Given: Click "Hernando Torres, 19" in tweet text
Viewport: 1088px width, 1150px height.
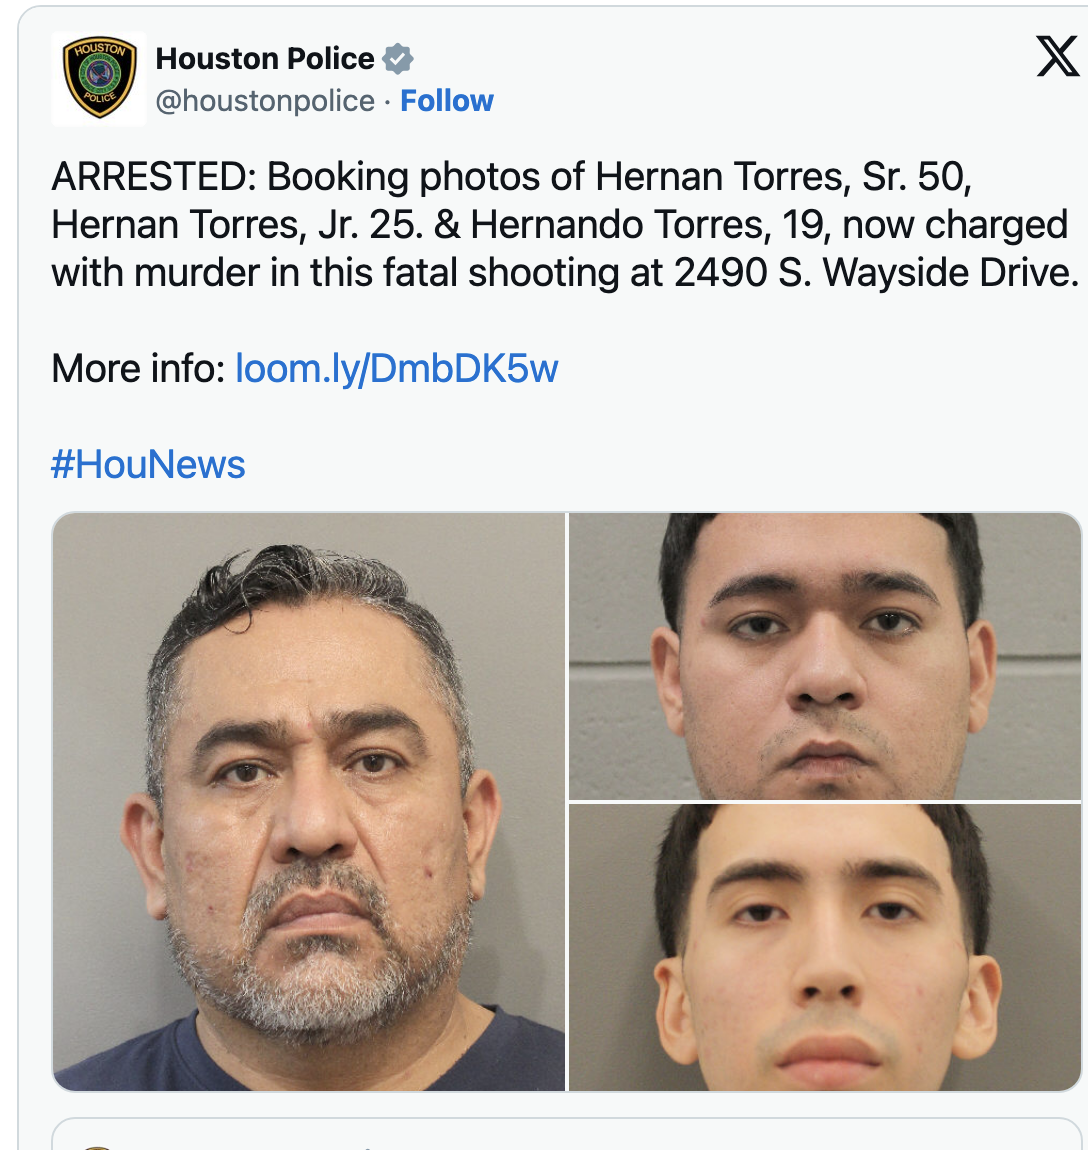Looking at the screenshot, I should coord(651,225).
